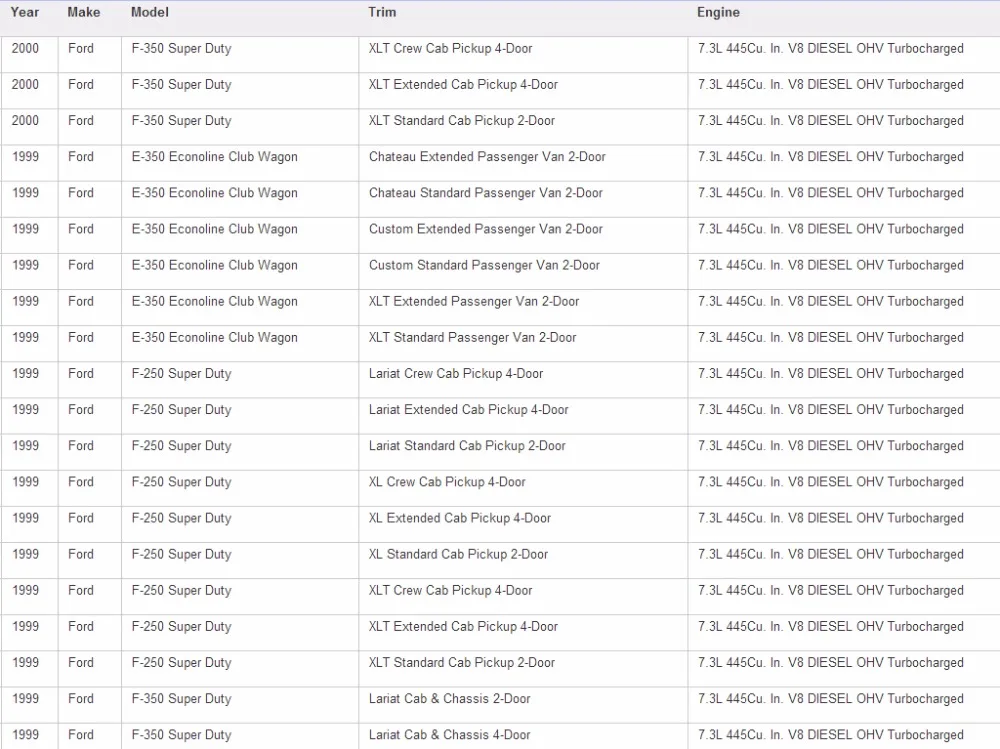Click 'Ford' in Custom Extended Passenger Van row

80,229
